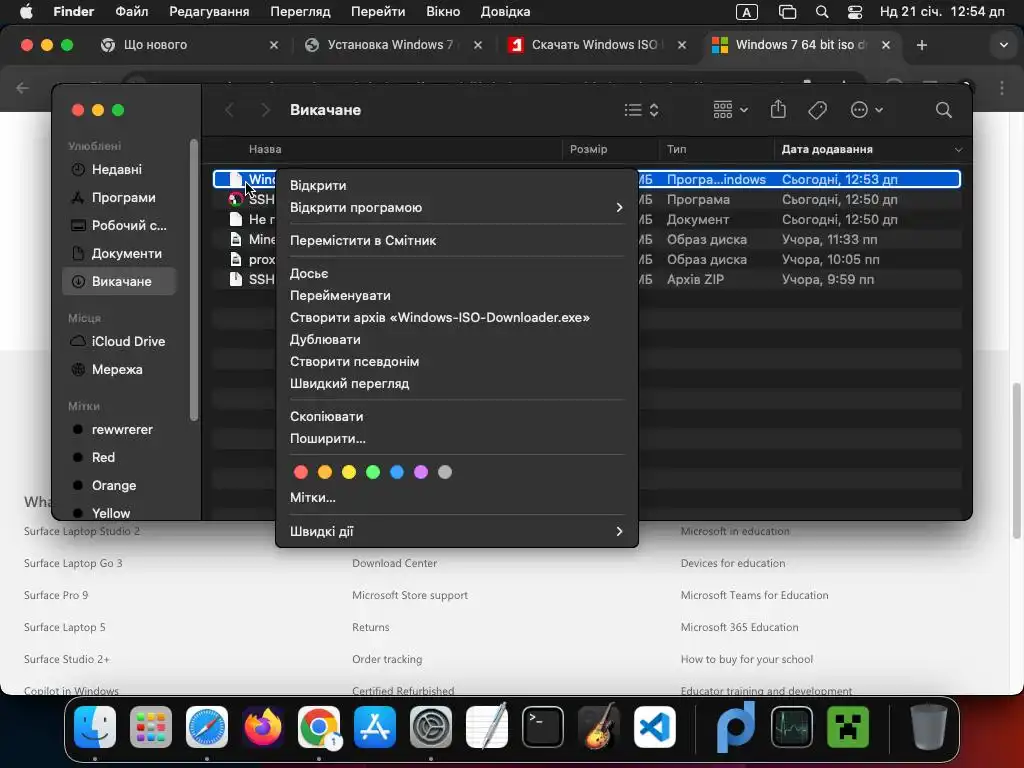
Task: Open Документи in the Finder sidebar
Action: click(119, 253)
